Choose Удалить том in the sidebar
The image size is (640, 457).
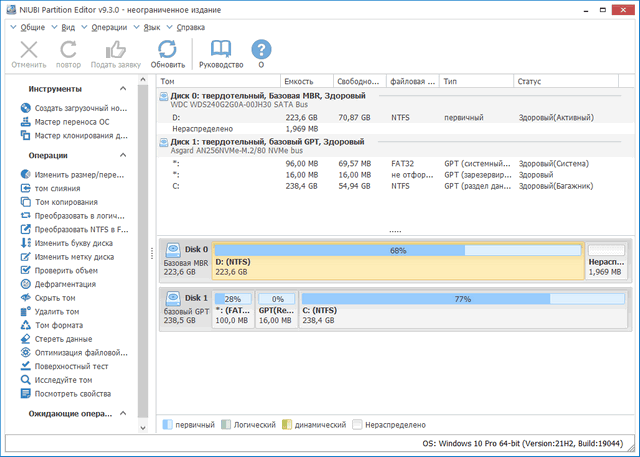57,311
